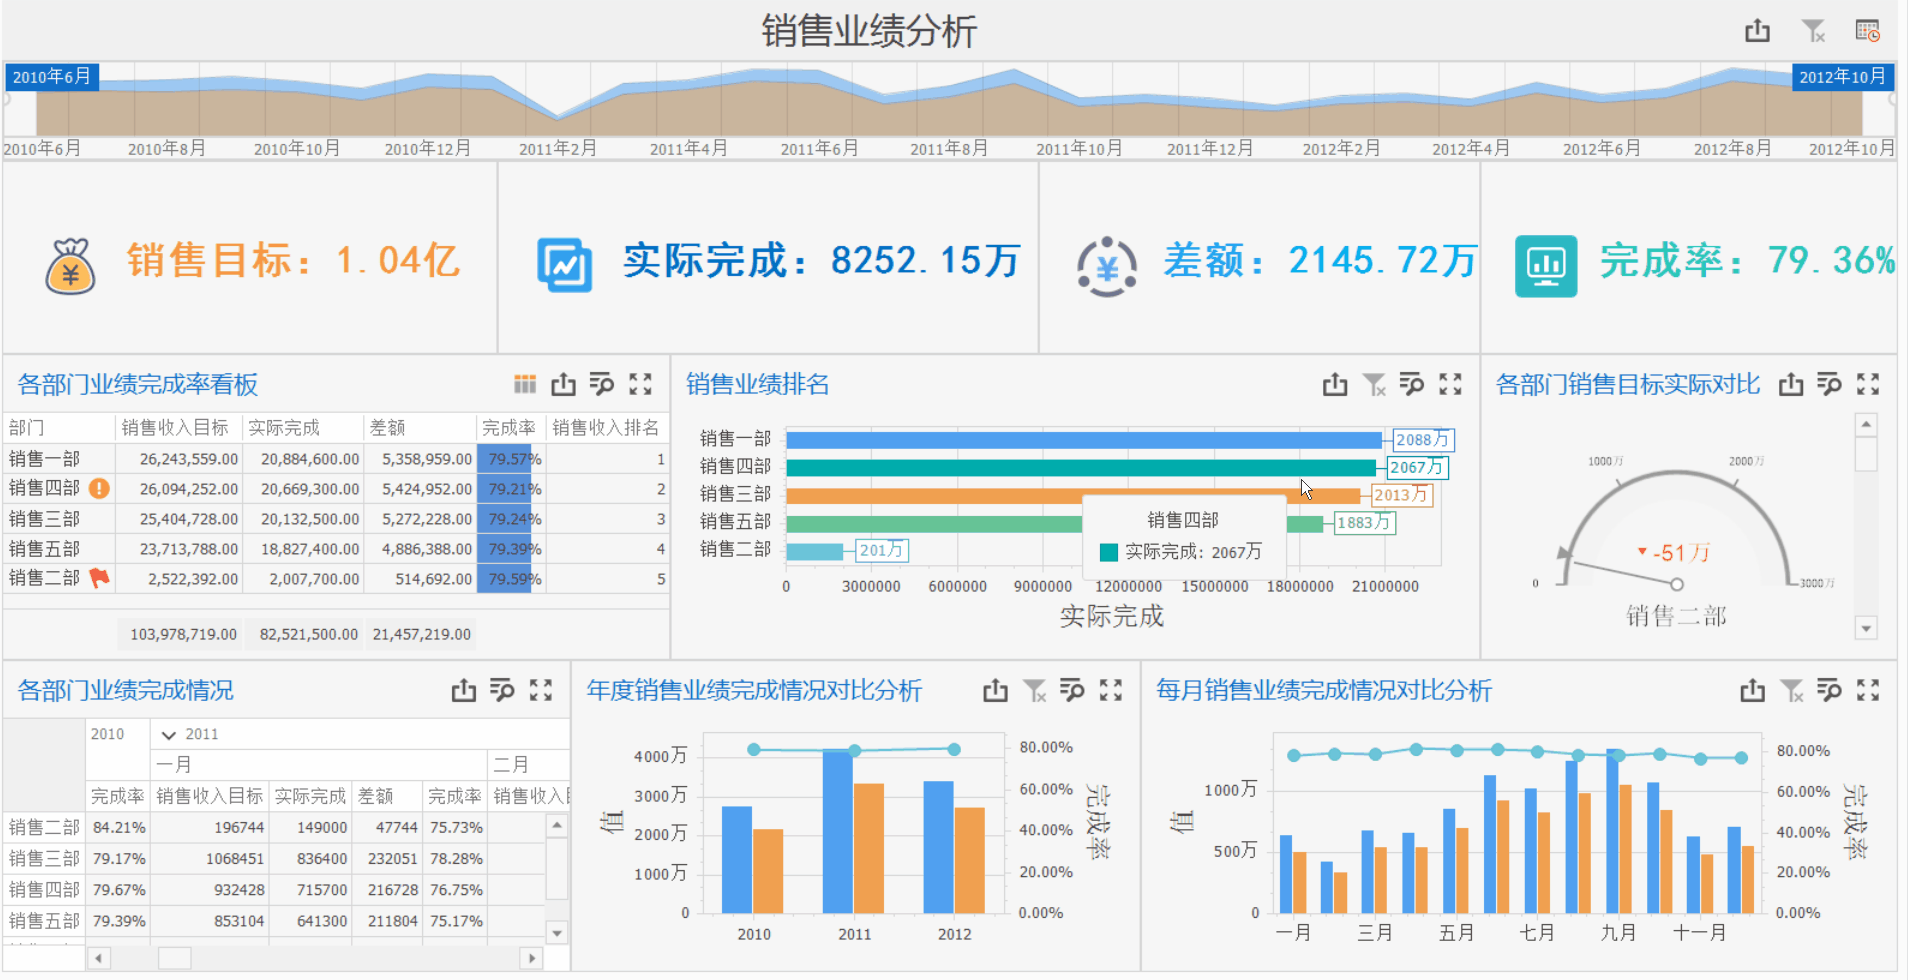
Task: Export the 各部门销售目标实际对比 gauge panel
Action: 1790,384
